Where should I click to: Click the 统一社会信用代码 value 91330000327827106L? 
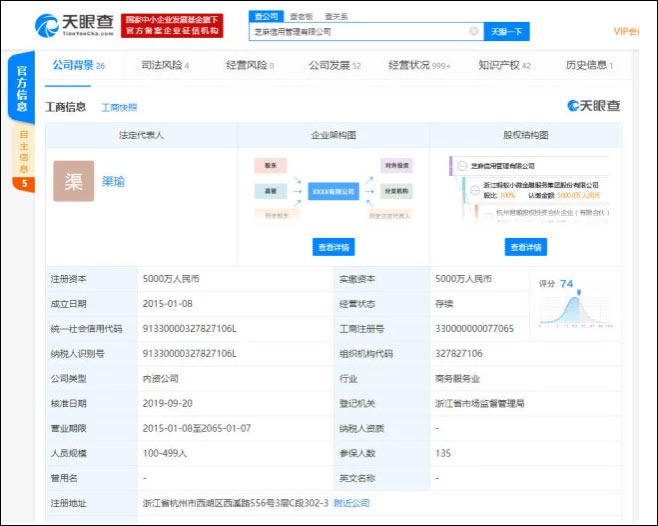(x=190, y=328)
